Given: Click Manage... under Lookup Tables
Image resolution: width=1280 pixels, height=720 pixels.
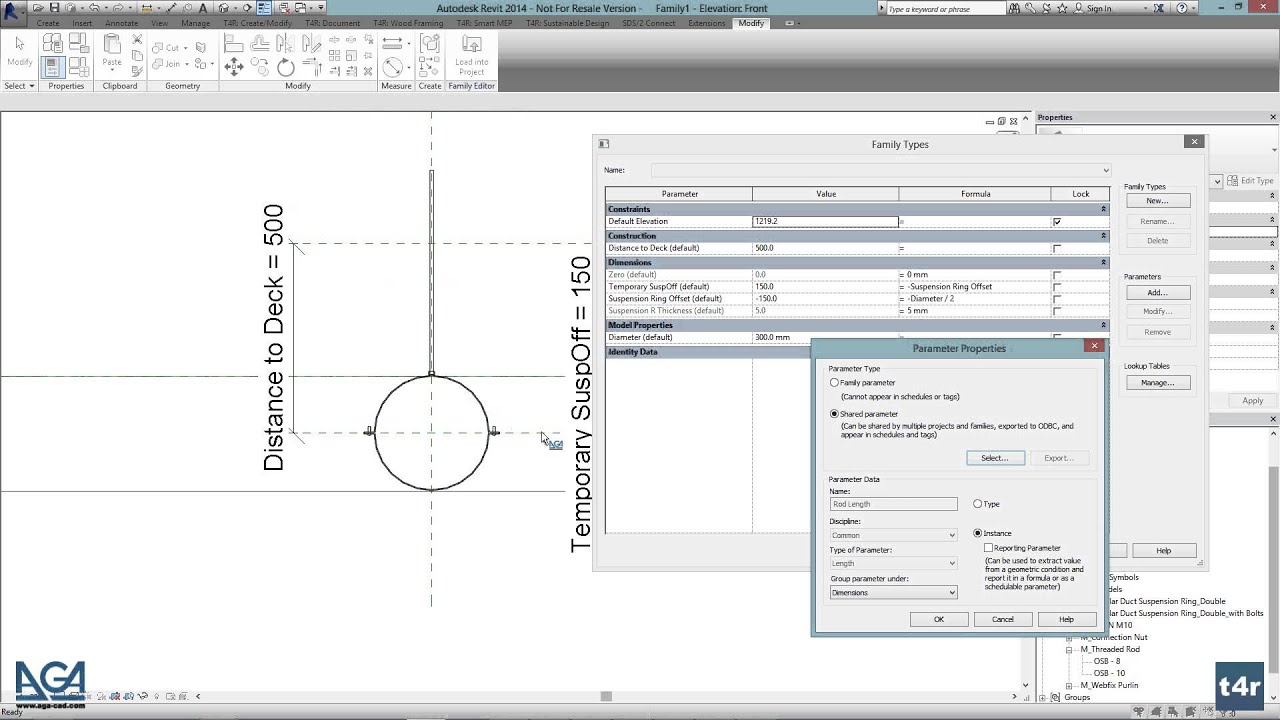Looking at the screenshot, I should tap(1157, 383).
